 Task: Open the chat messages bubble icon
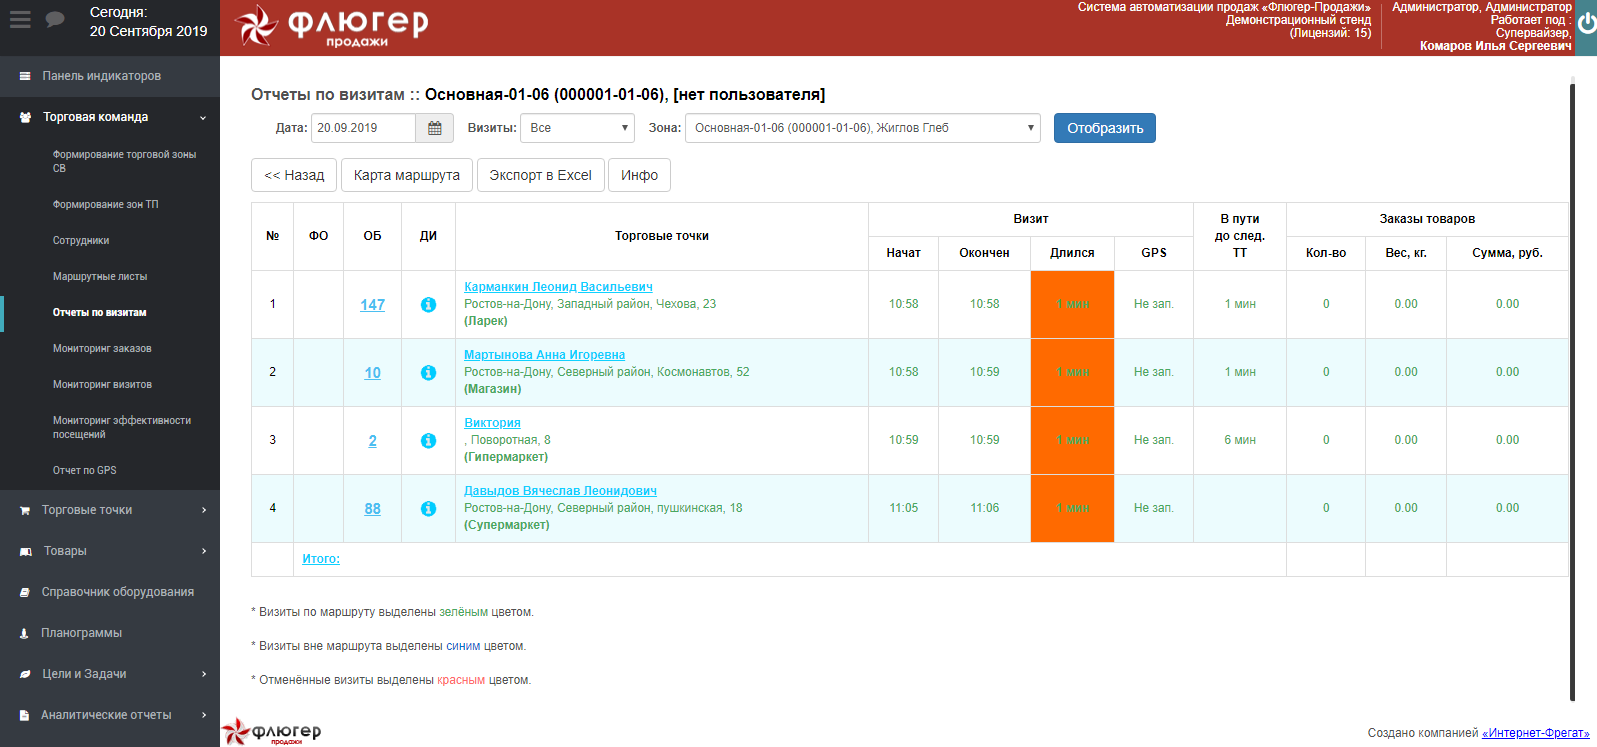click(x=55, y=20)
